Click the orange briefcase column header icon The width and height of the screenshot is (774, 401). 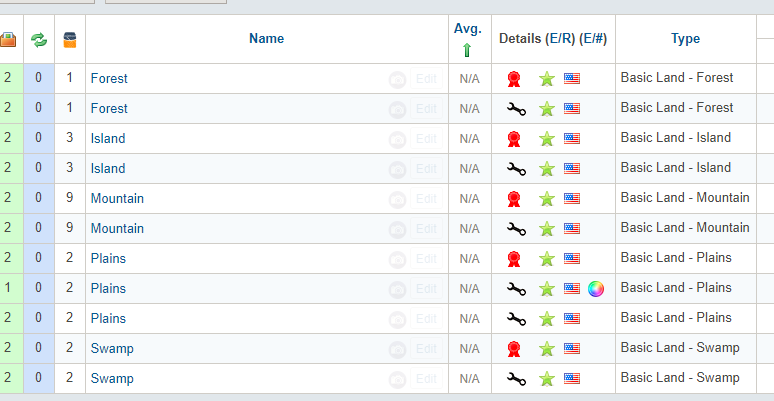click(x=8, y=40)
